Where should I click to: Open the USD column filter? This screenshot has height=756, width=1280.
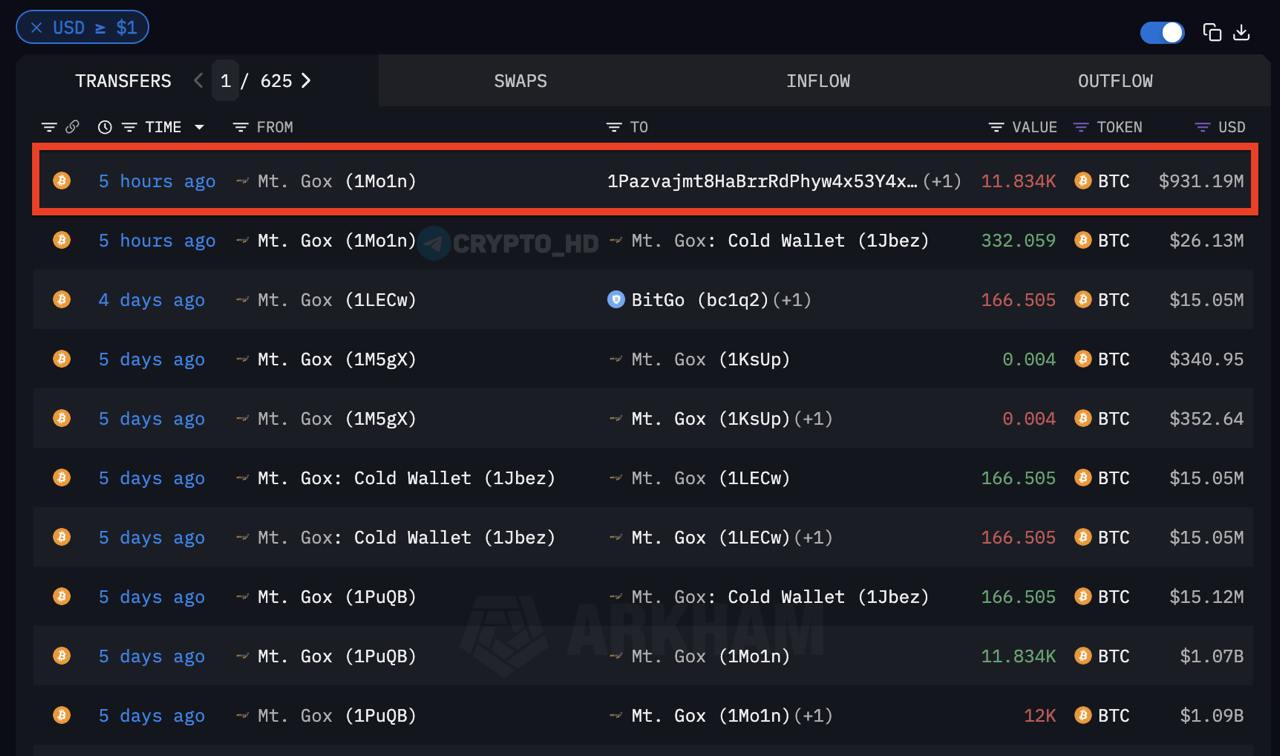coord(1203,127)
